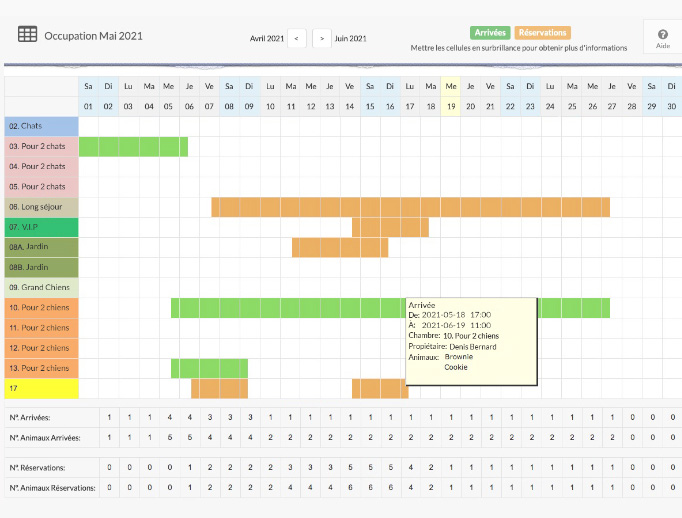Click the orange reservation bar in 07. V.I.P row

point(390,227)
